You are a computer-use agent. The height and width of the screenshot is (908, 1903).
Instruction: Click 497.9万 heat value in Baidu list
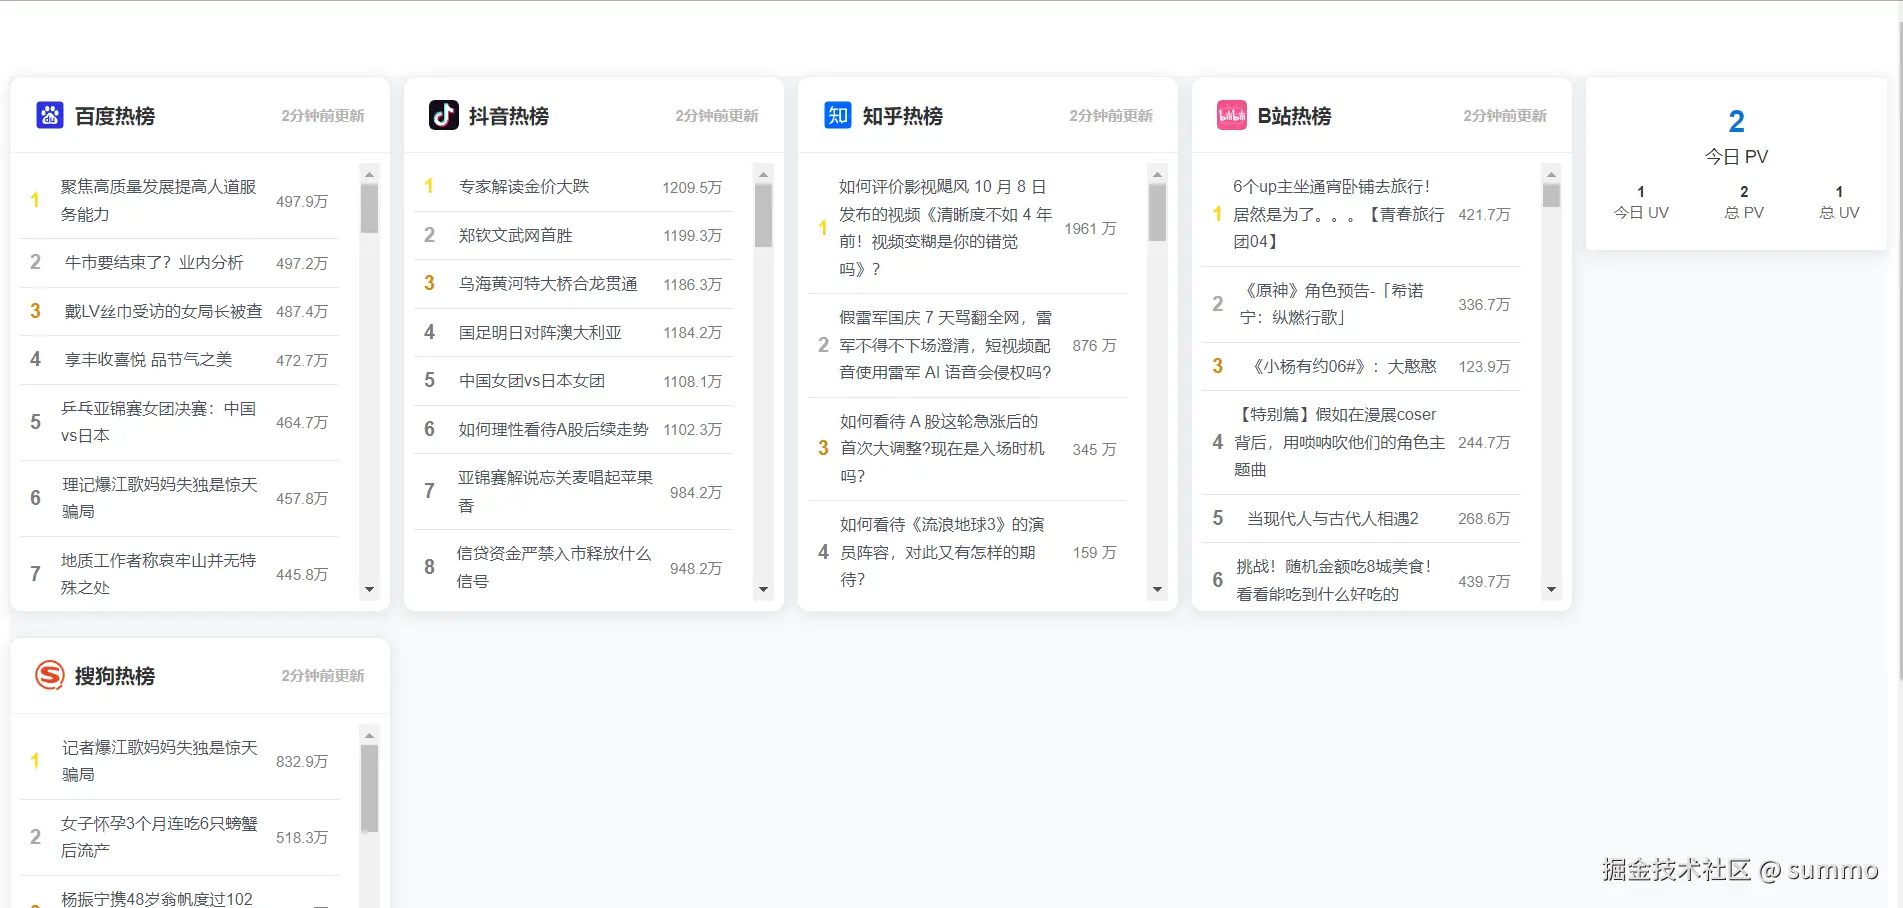tap(302, 201)
